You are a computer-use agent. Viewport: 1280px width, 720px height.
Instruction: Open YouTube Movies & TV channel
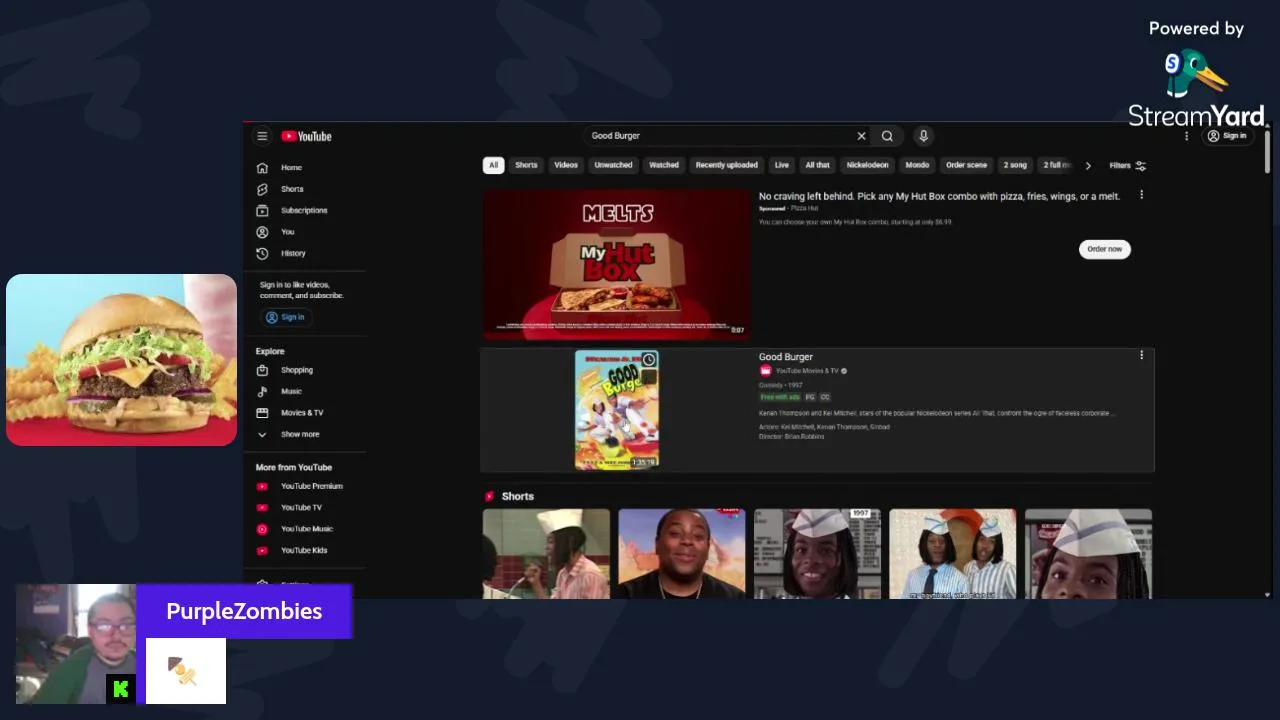808,371
